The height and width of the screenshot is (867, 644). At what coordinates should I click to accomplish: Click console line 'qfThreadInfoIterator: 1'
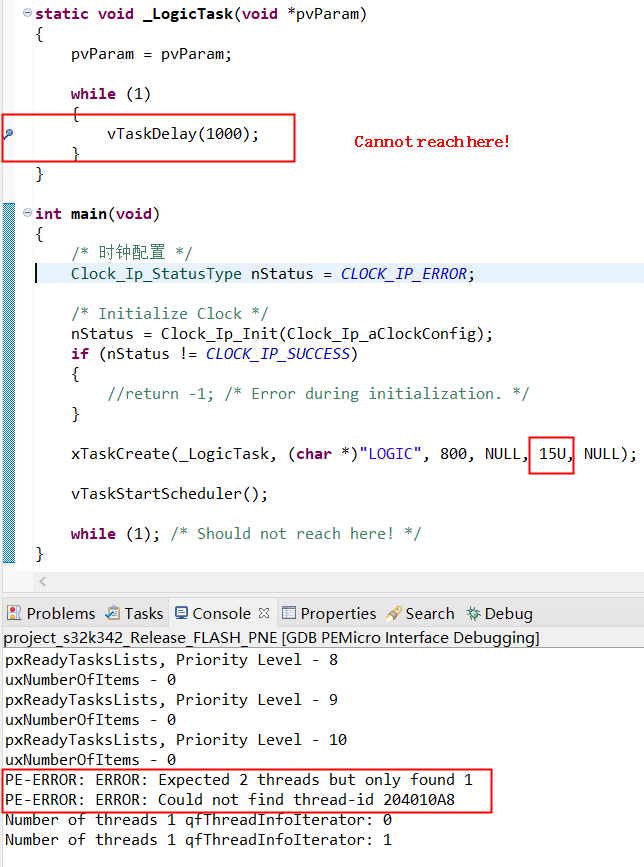tap(198, 840)
